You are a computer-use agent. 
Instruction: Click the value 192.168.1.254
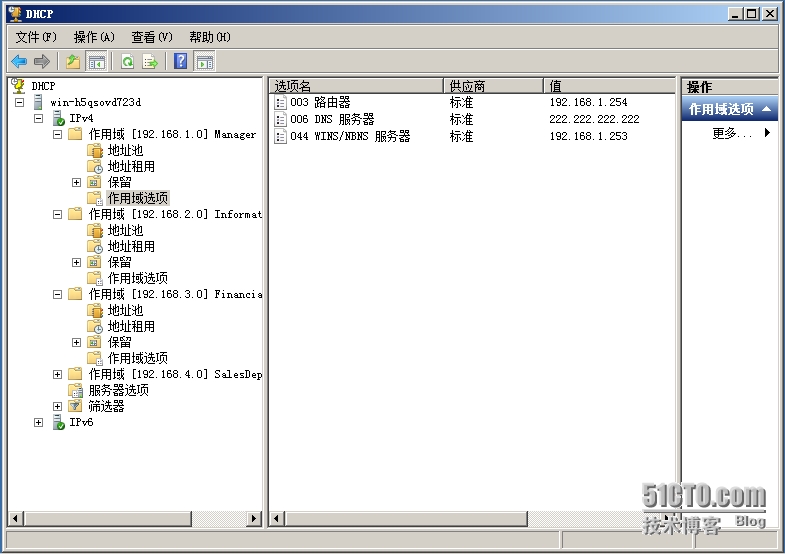click(588, 103)
